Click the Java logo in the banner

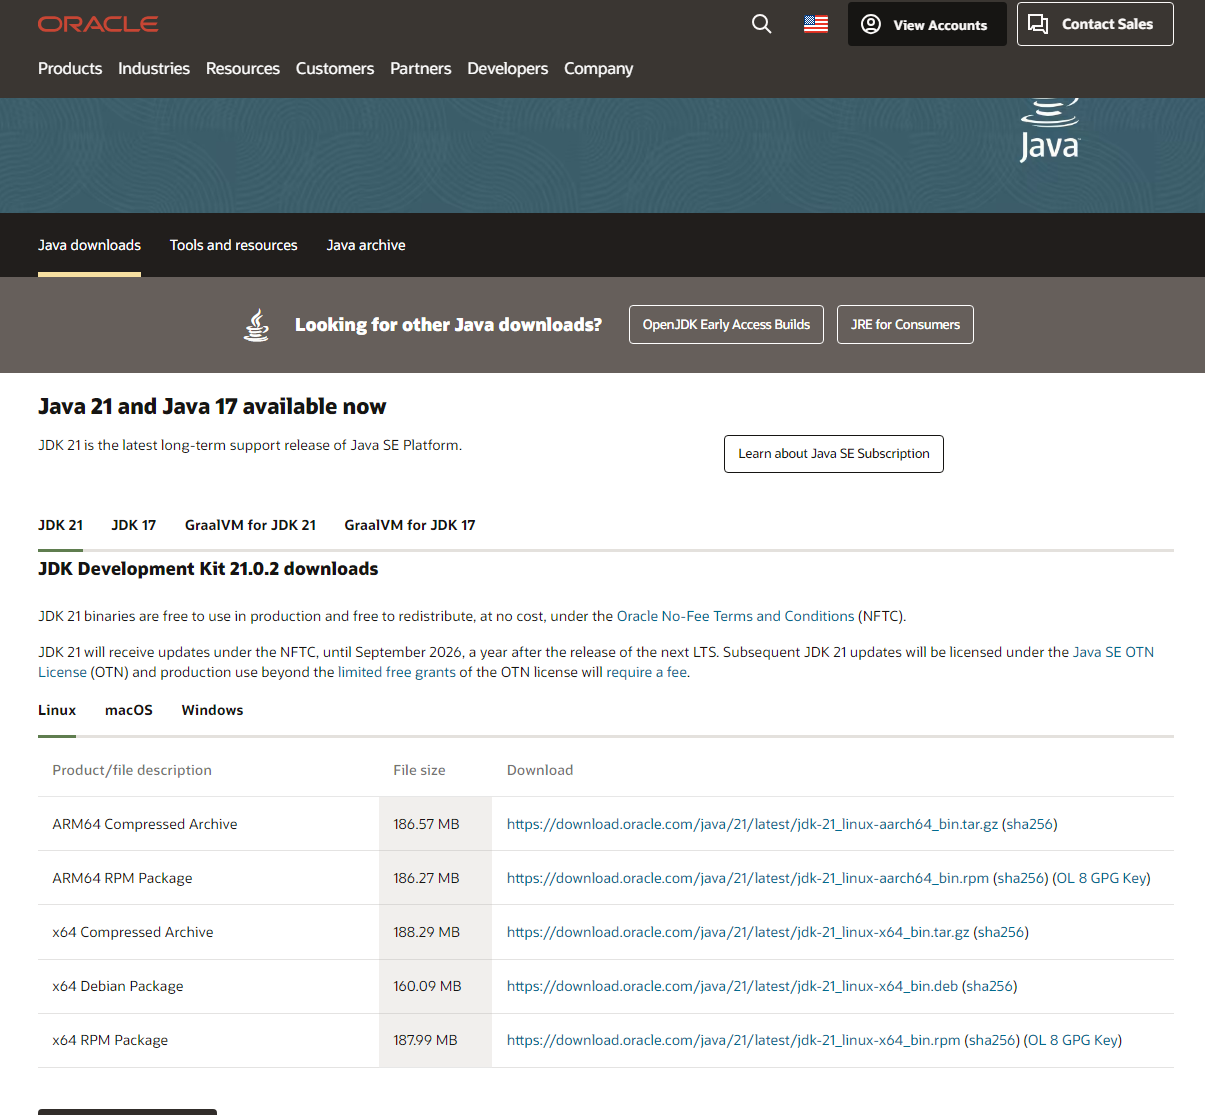1050,130
